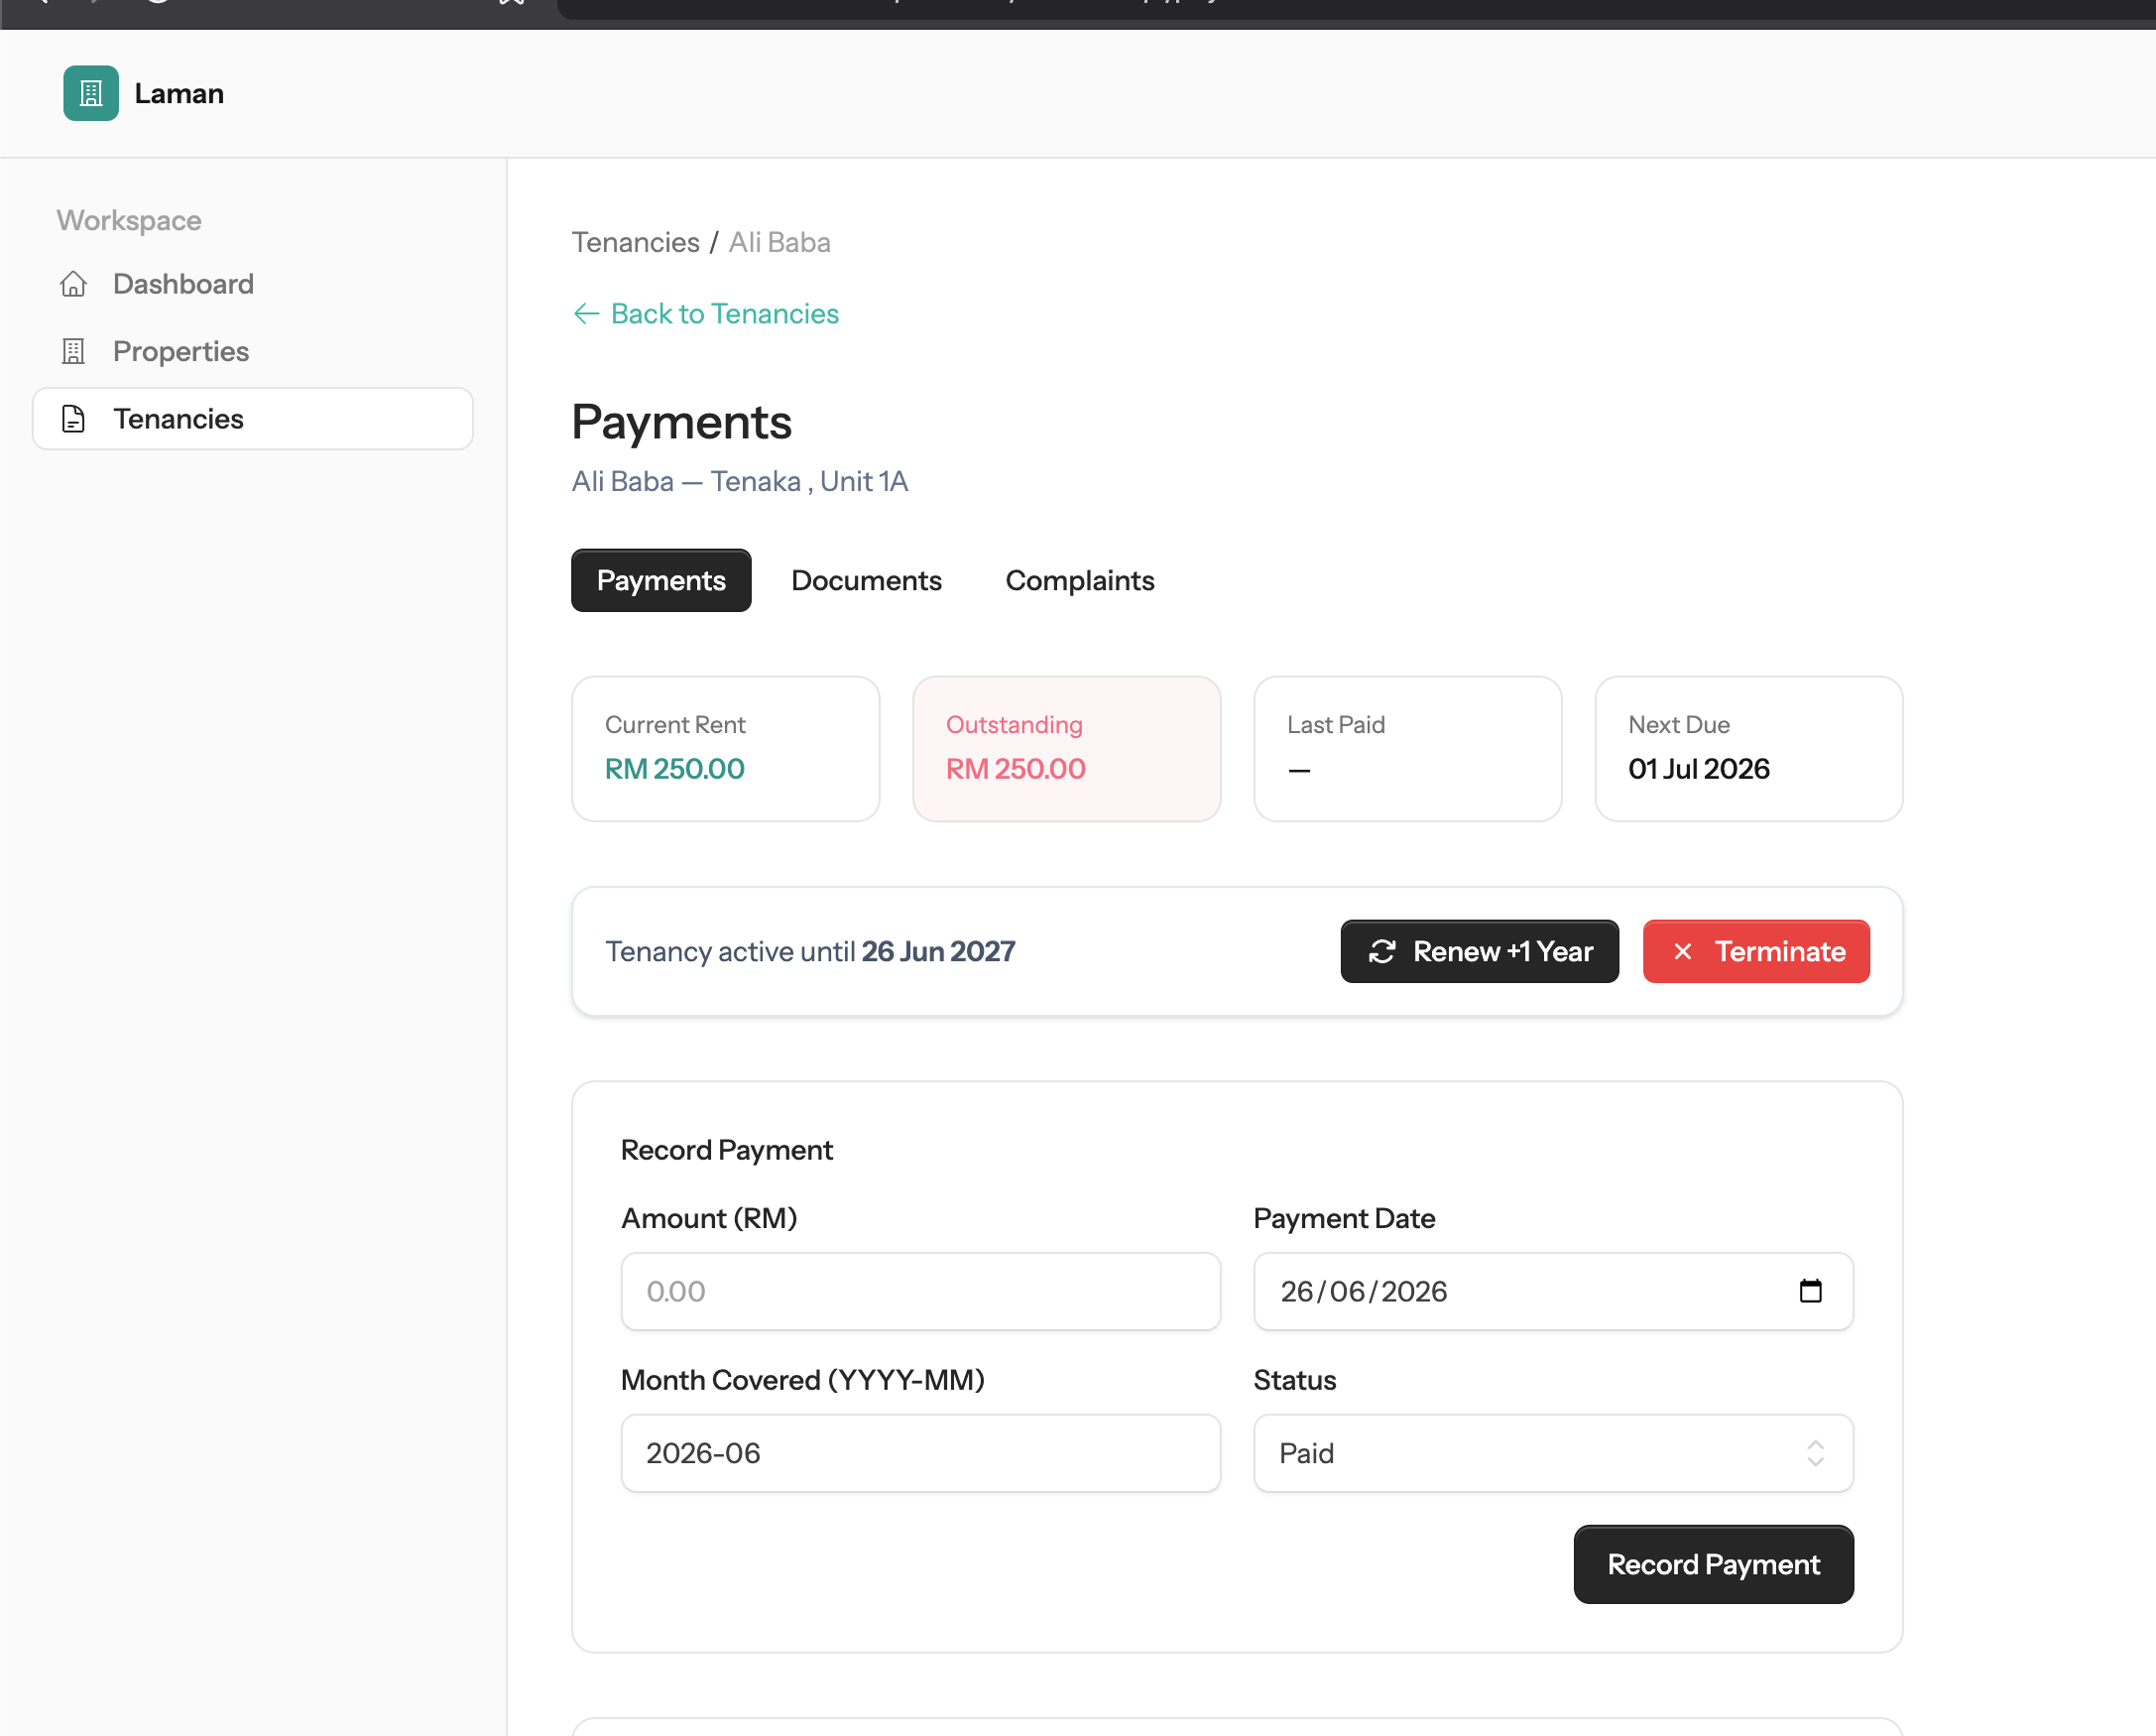Click the Outstanding RM 250.00 card
The height and width of the screenshot is (1736, 2156).
tap(1066, 749)
